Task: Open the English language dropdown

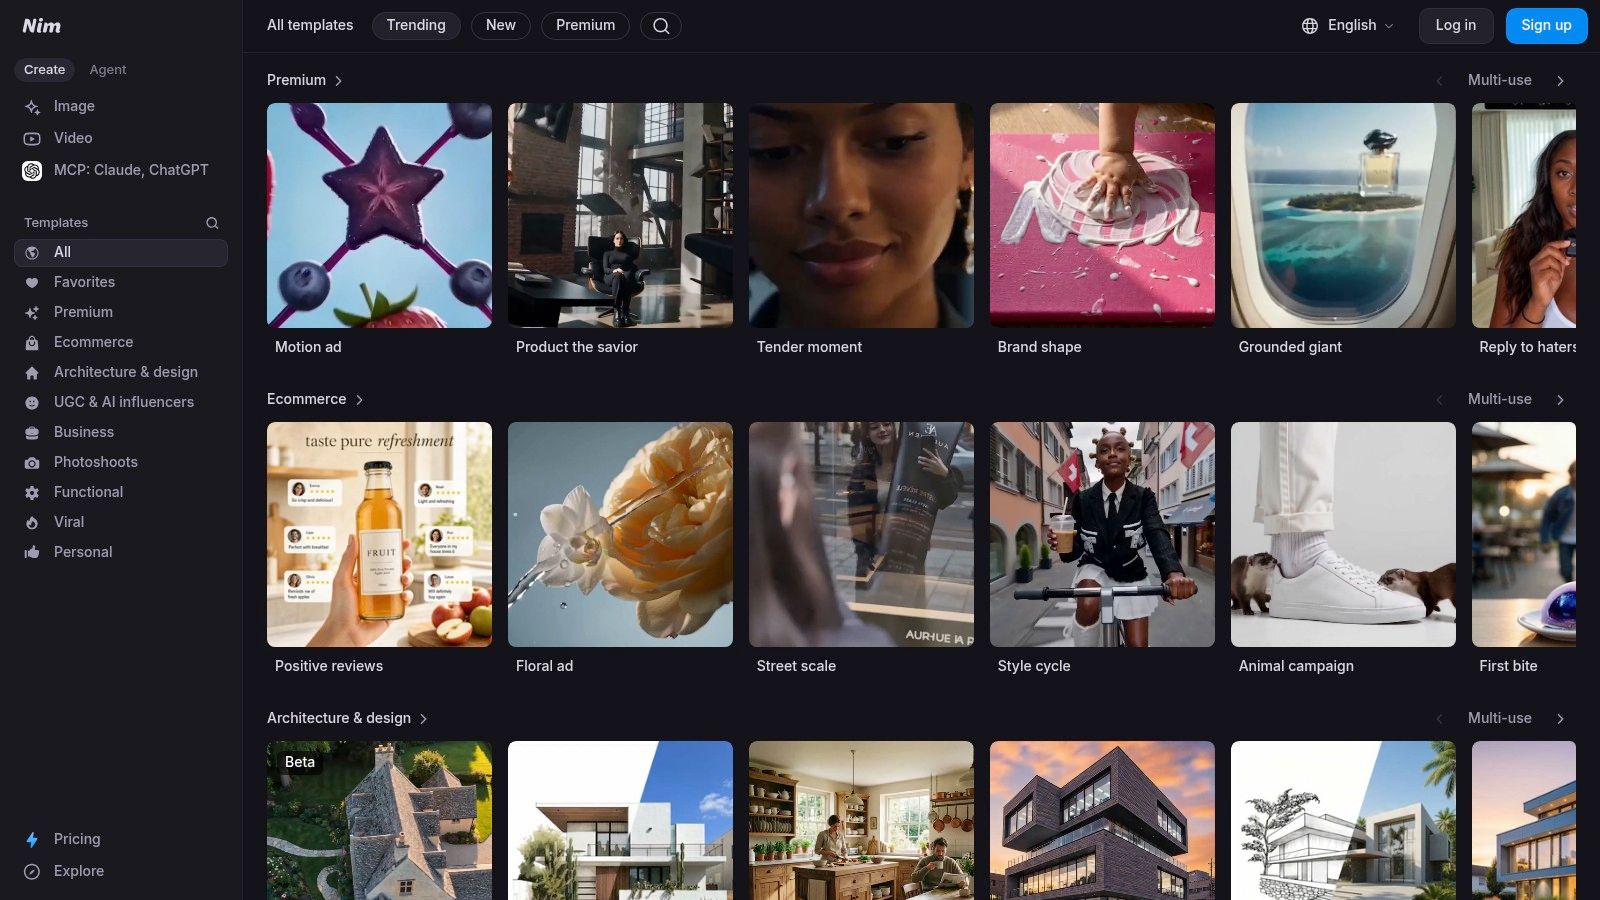Action: (x=1347, y=26)
